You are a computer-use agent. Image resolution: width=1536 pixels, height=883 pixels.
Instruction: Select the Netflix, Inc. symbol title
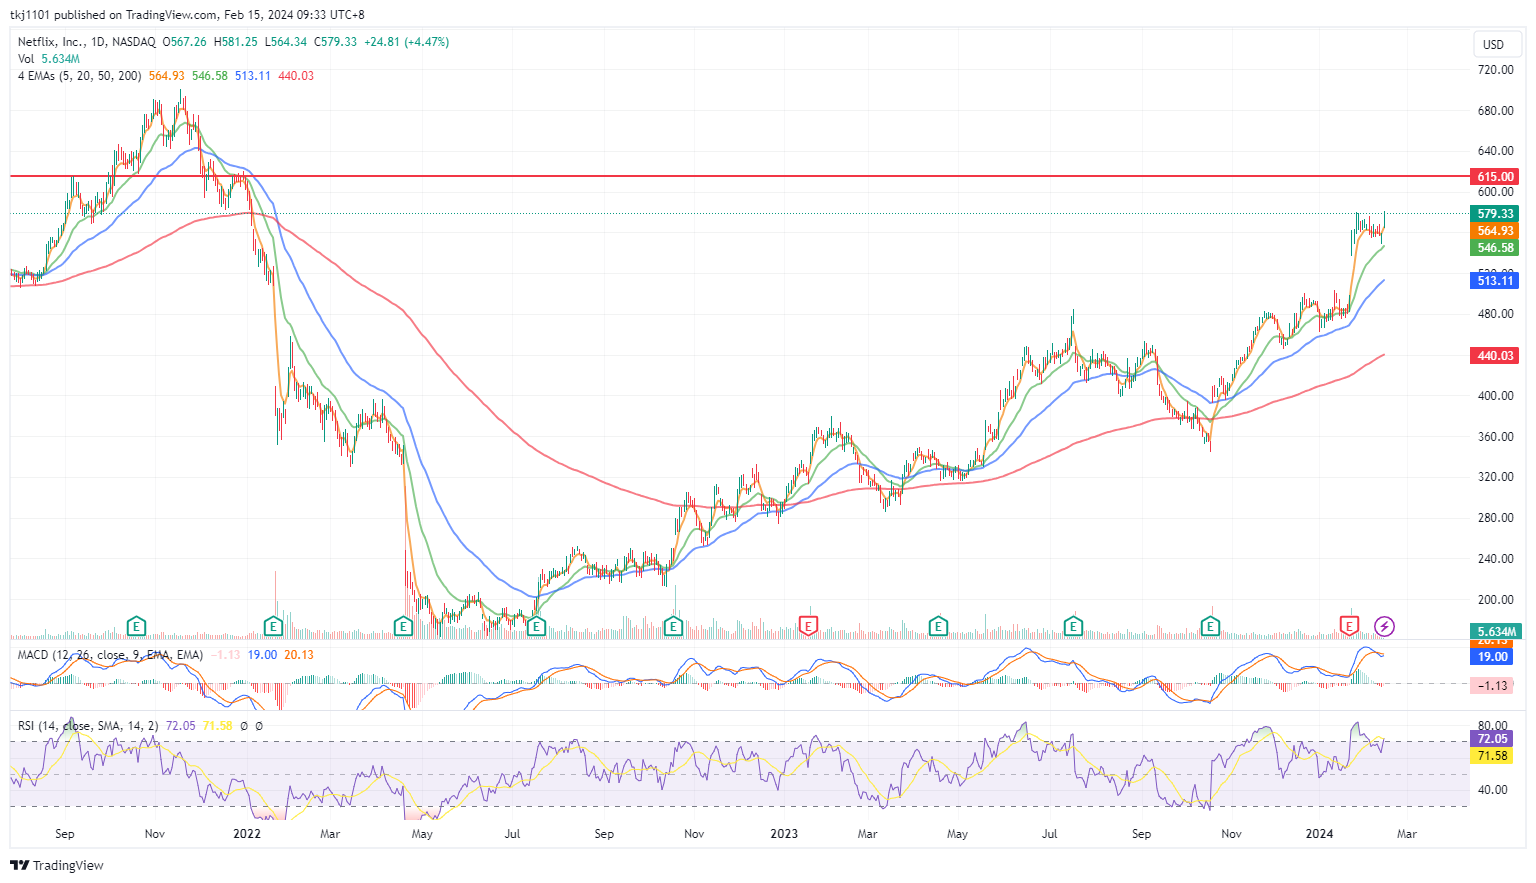click(x=52, y=42)
